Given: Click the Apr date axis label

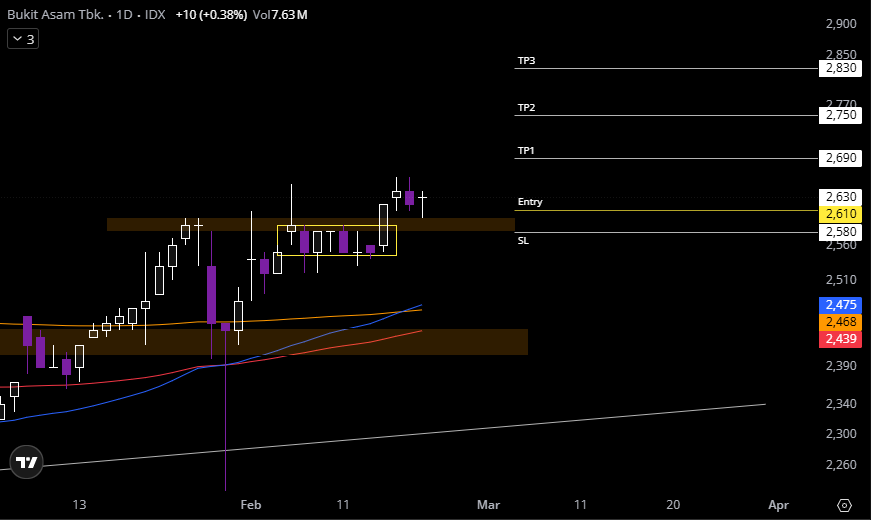Looking at the screenshot, I should [778, 505].
